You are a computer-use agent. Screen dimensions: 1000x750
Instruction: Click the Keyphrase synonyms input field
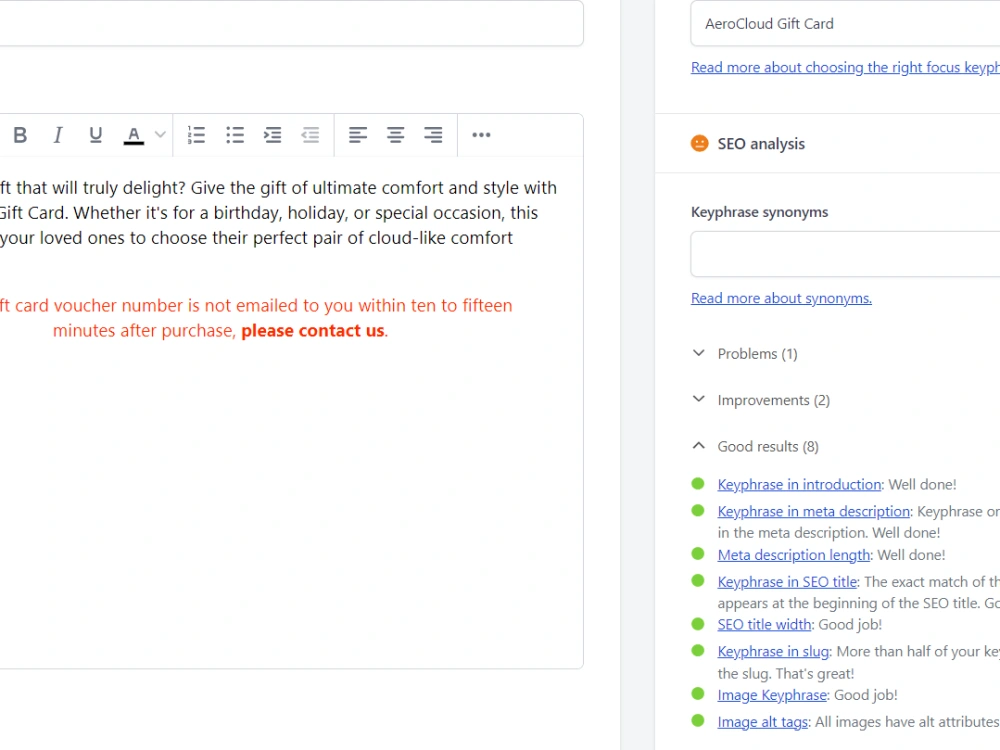point(845,254)
